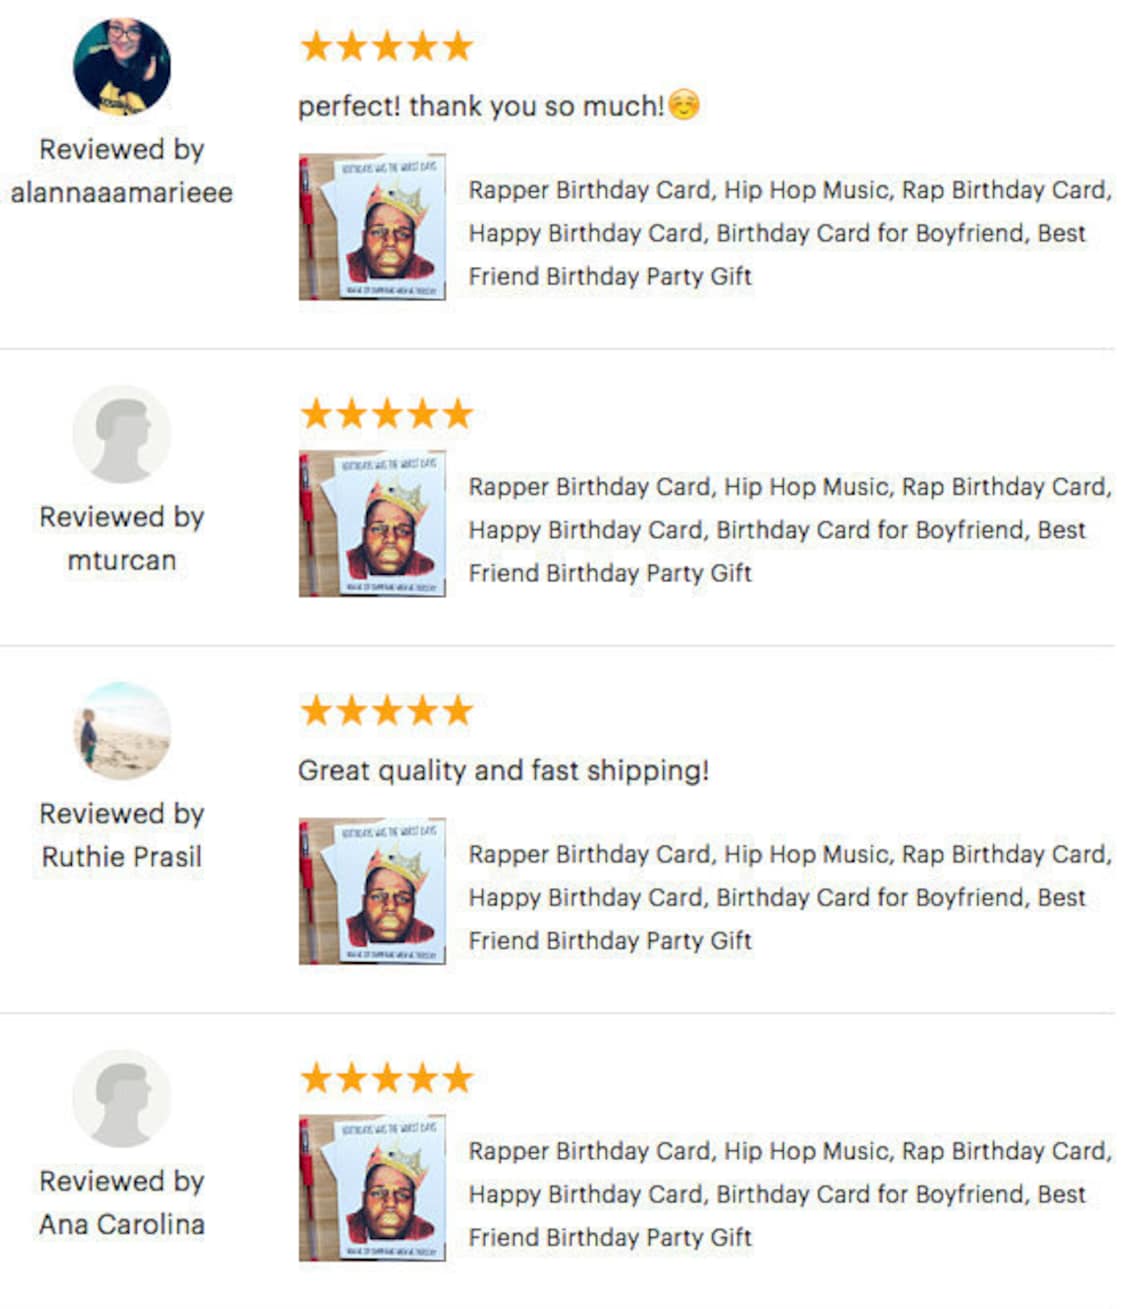1140x1309 pixels.
Task: Click the five-star rating on Ana Carolina's review
Action: (386, 1077)
